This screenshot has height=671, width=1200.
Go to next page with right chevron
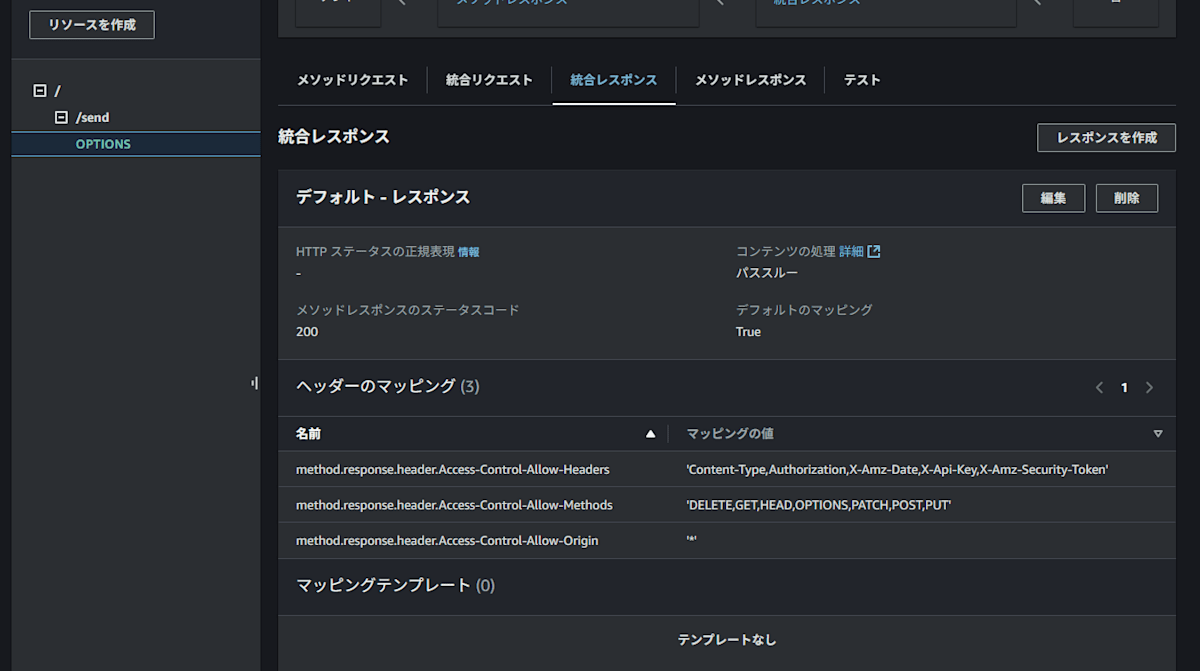[x=1149, y=387]
